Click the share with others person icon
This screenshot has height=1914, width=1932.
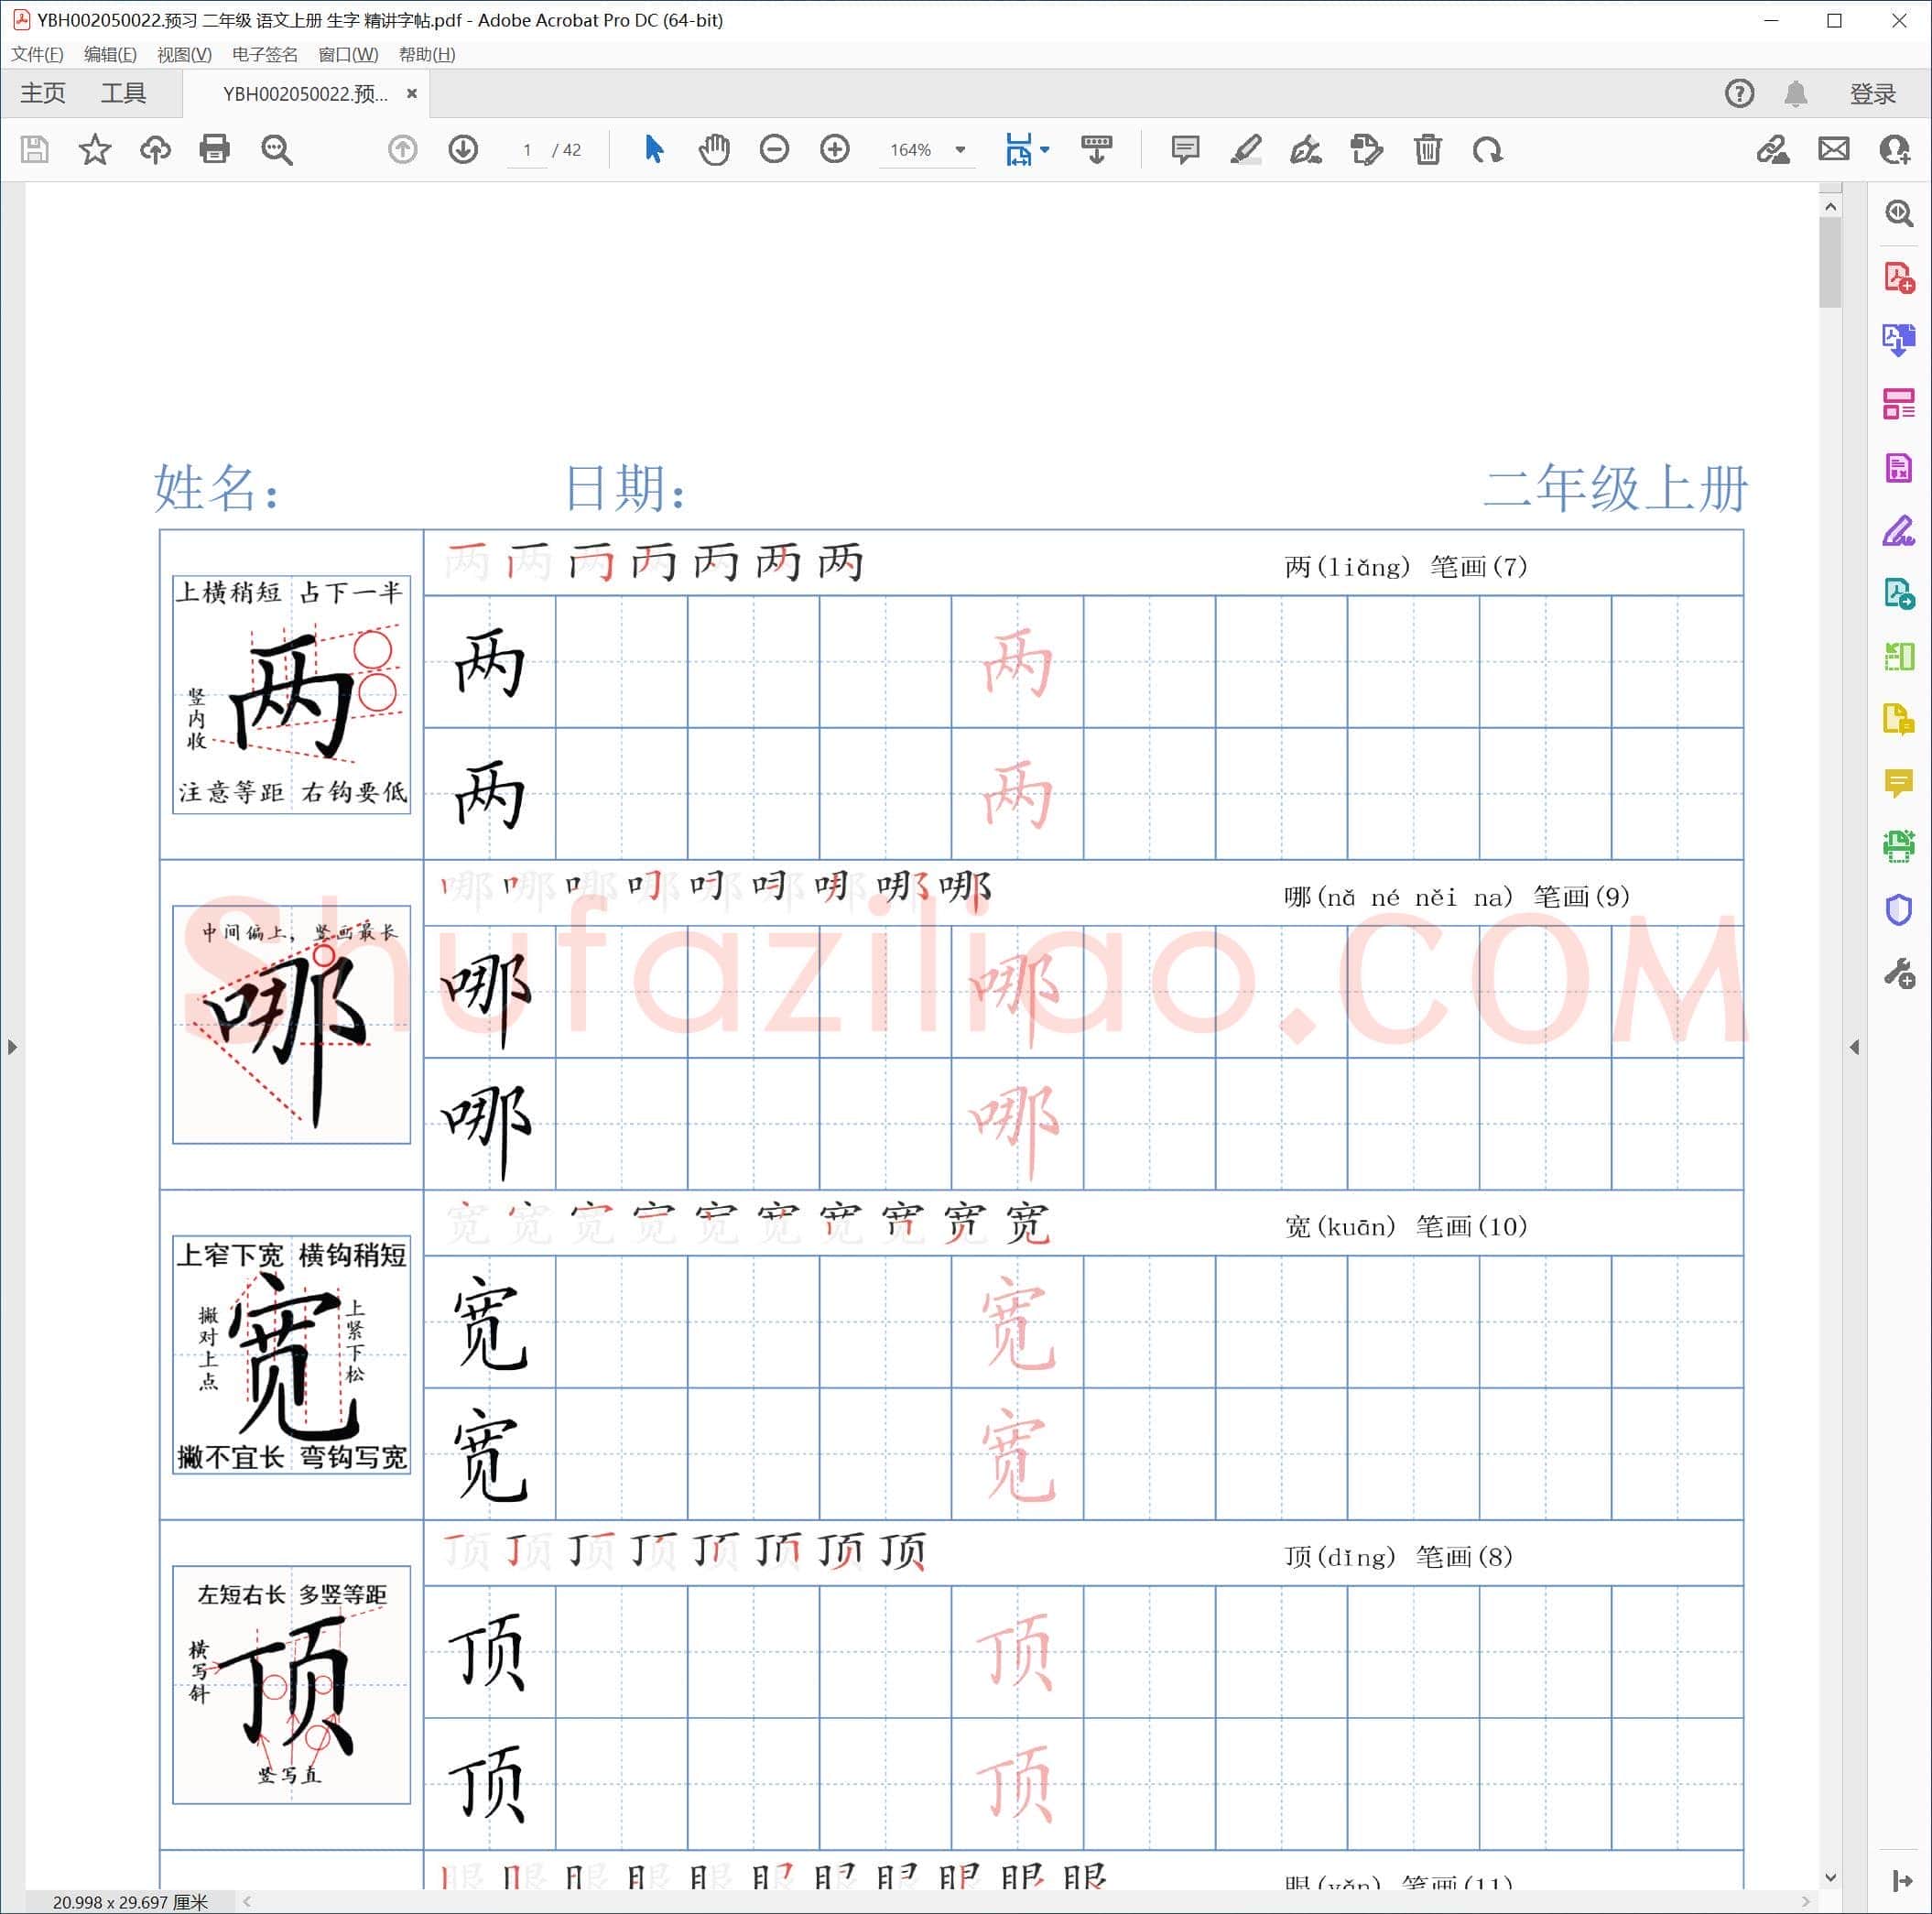pos(1895,150)
